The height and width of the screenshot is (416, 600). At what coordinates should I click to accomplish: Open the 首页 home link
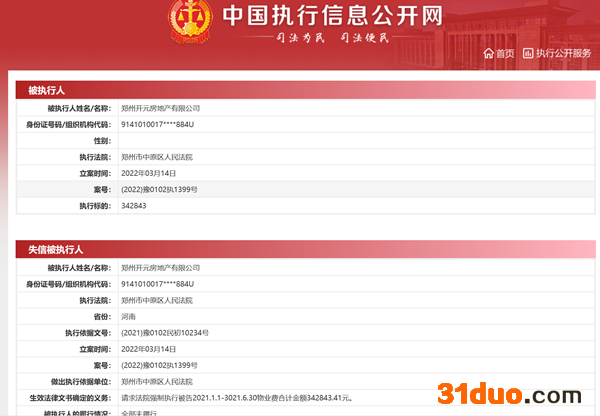click(505, 53)
